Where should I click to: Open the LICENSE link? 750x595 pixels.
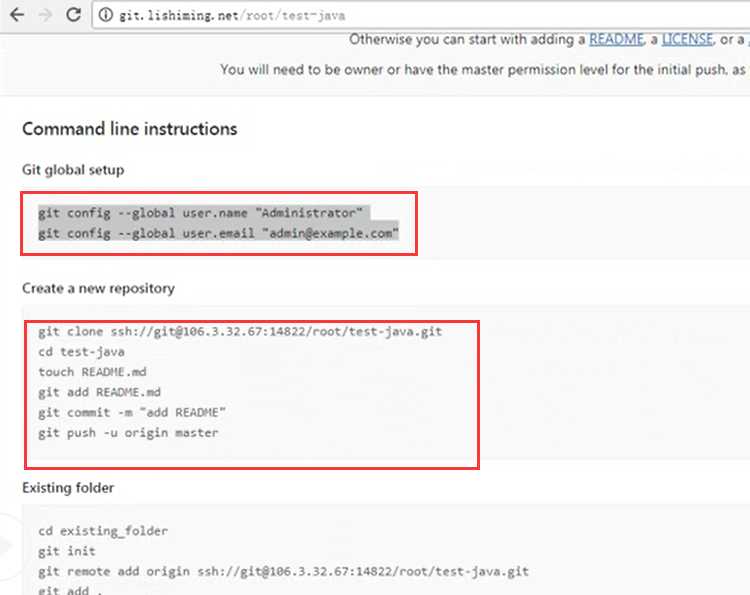(x=685, y=39)
